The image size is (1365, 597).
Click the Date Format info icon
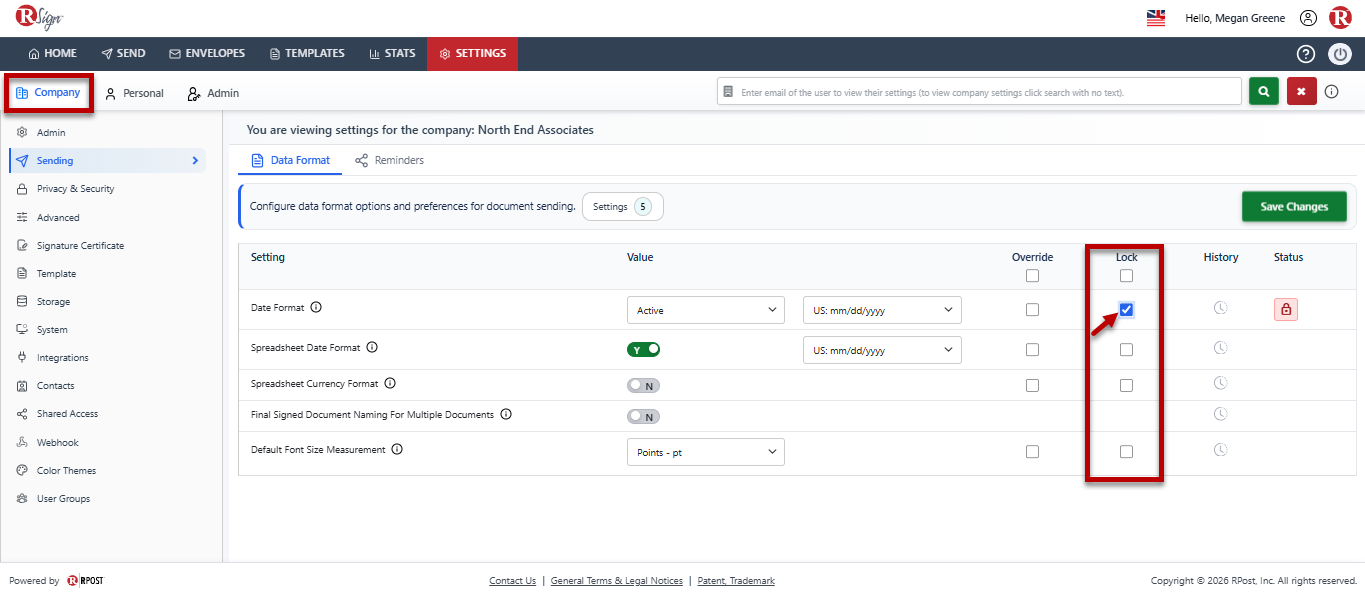point(316,308)
